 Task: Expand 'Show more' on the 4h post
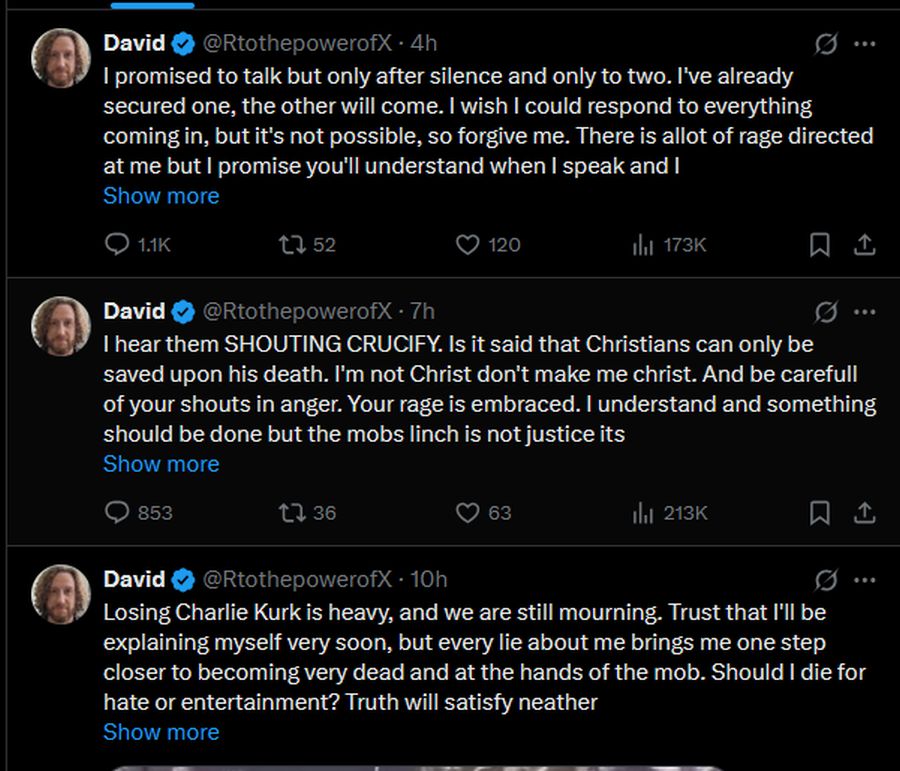pos(161,196)
